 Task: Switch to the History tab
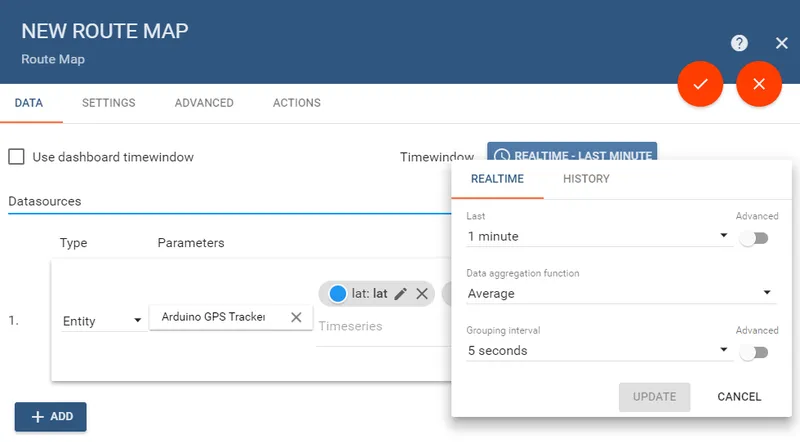(x=586, y=179)
